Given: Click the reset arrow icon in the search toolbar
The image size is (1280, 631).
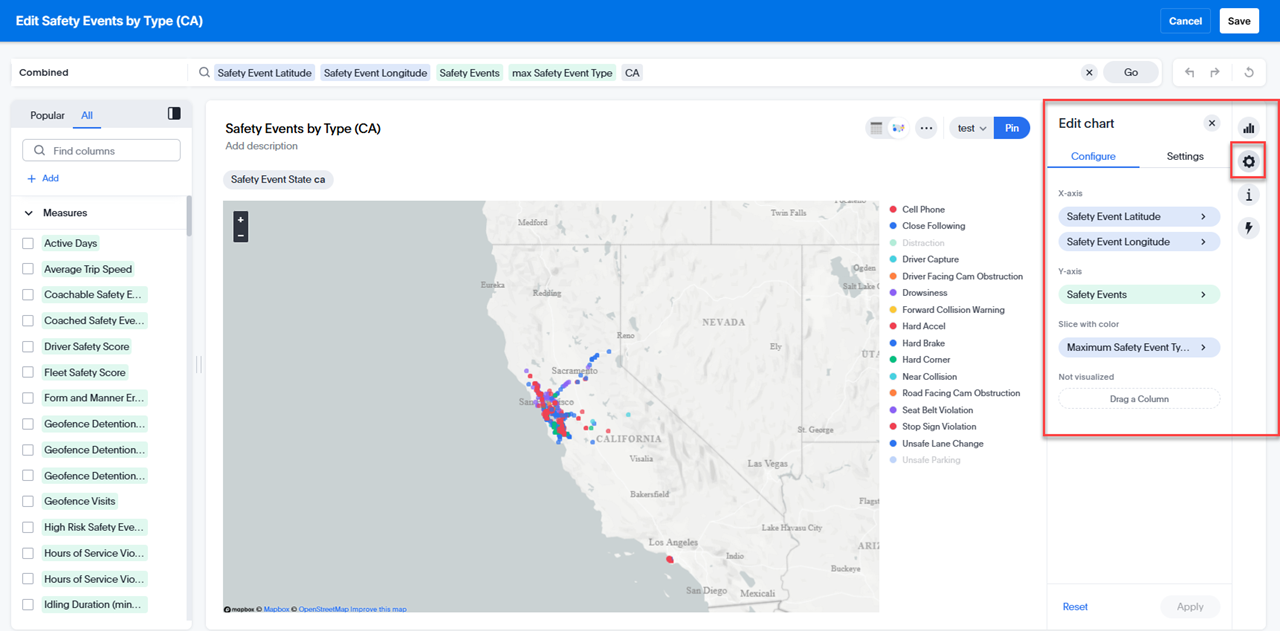Looking at the screenshot, I should coord(1249,72).
